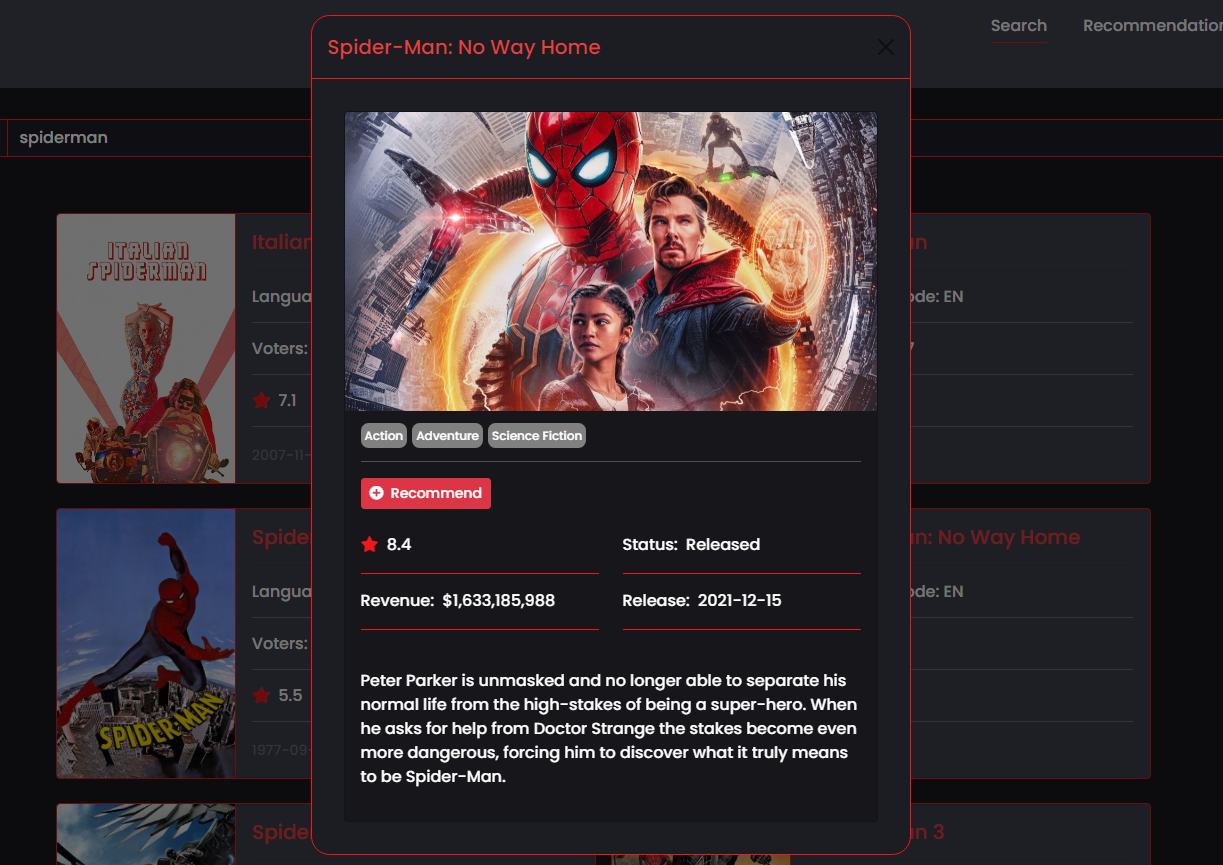Open the Recommendations tab
This screenshot has width=1223, height=865.
(x=1153, y=26)
